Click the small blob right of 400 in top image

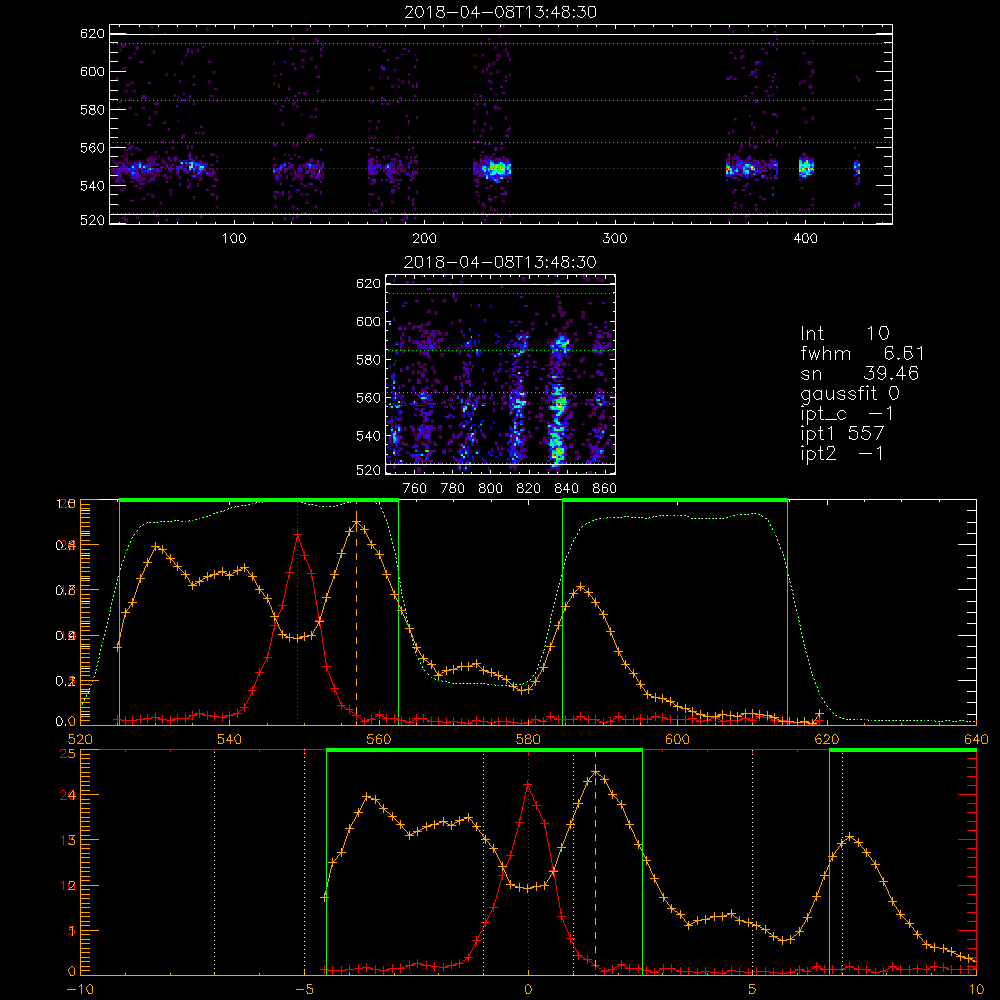[x=857, y=168]
